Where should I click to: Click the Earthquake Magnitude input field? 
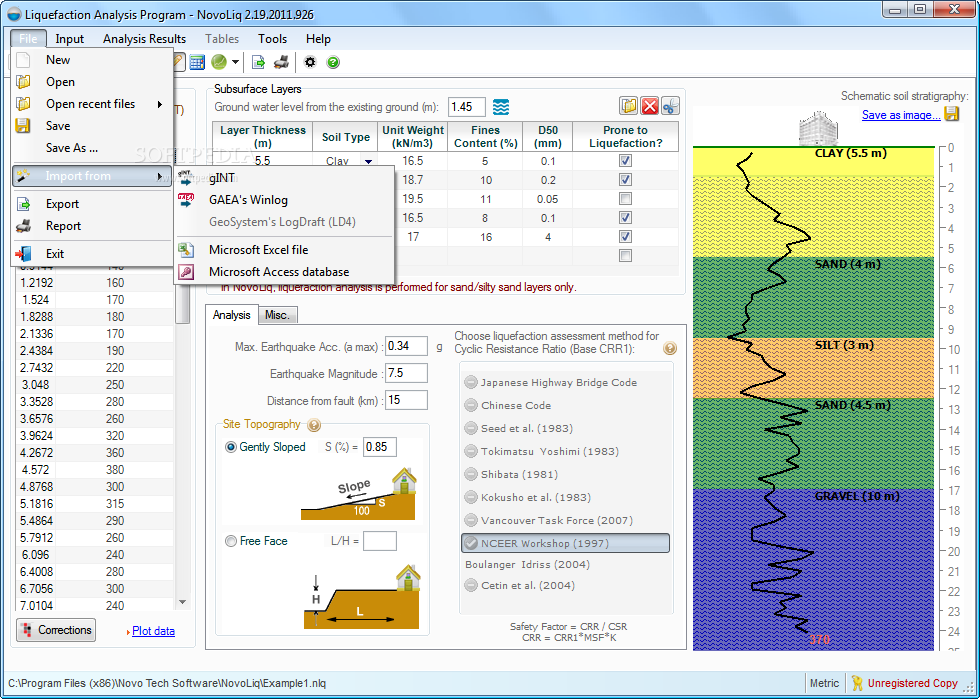(406, 373)
